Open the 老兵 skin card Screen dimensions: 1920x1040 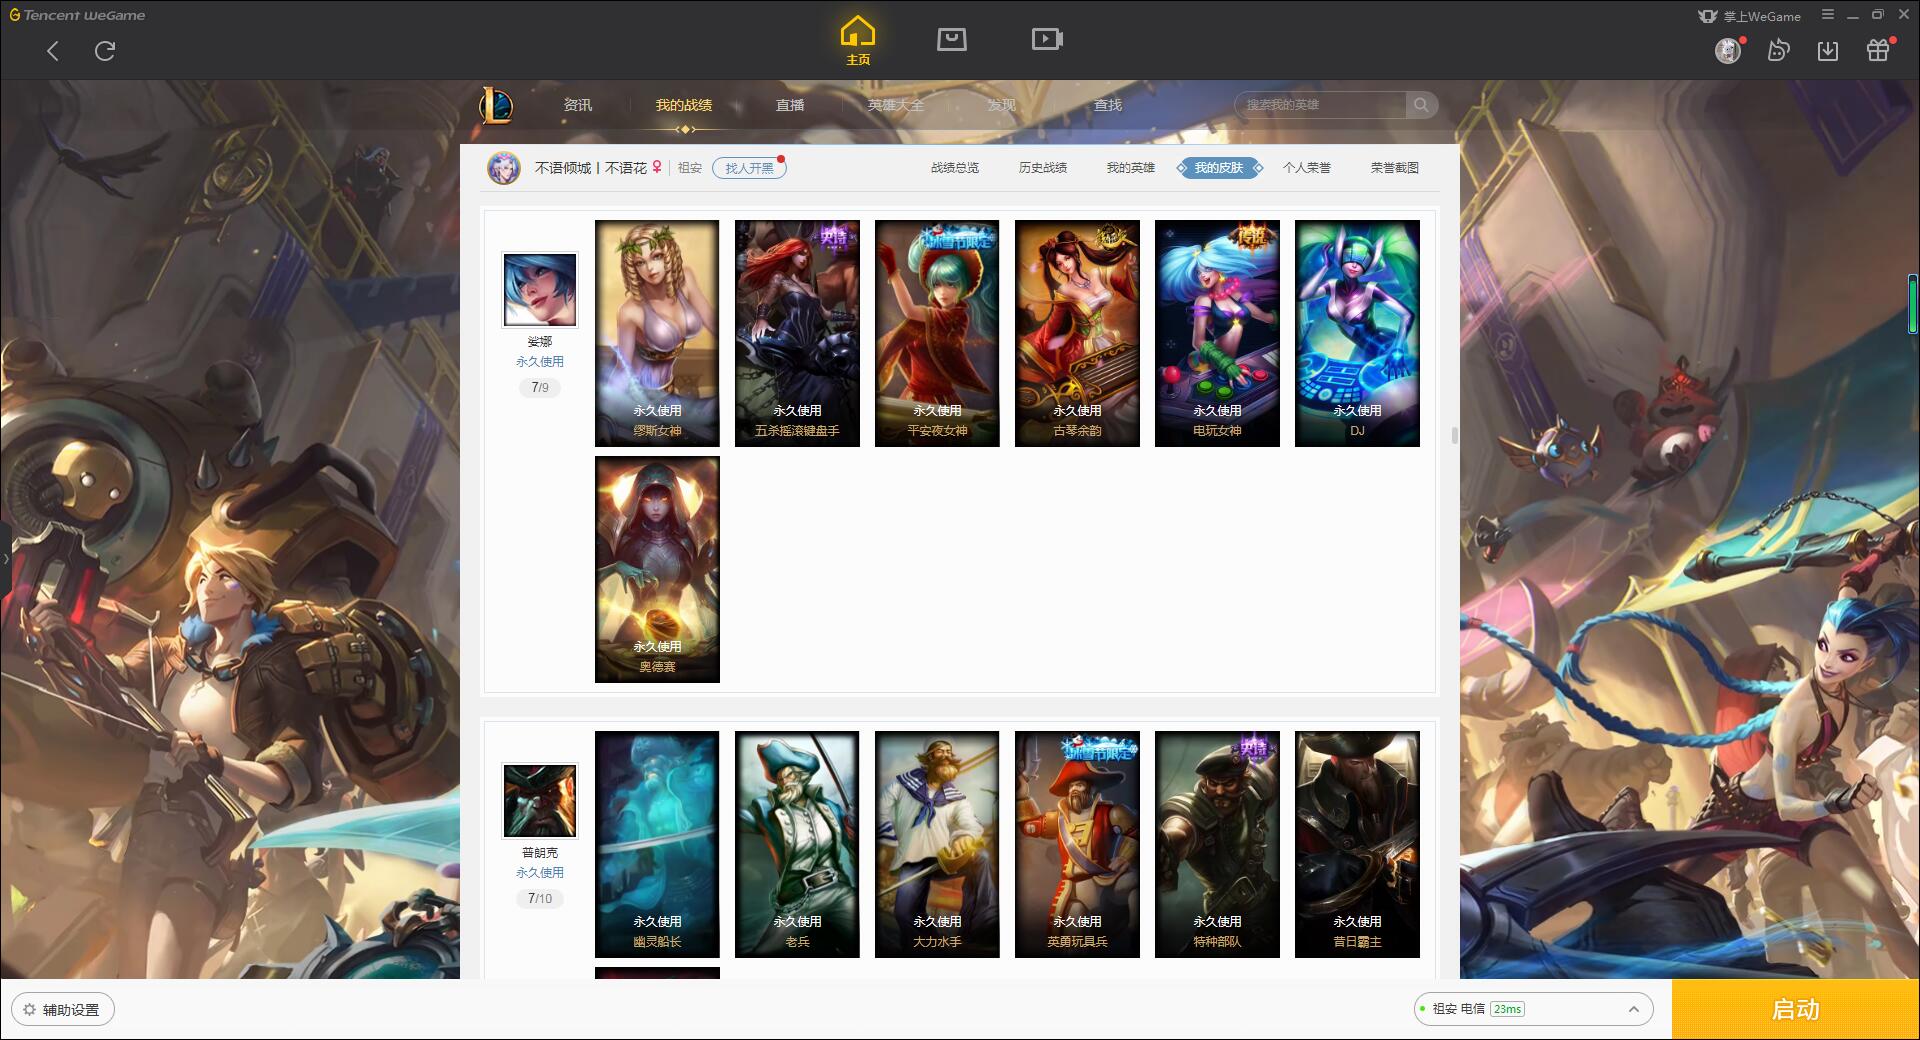coord(797,844)
